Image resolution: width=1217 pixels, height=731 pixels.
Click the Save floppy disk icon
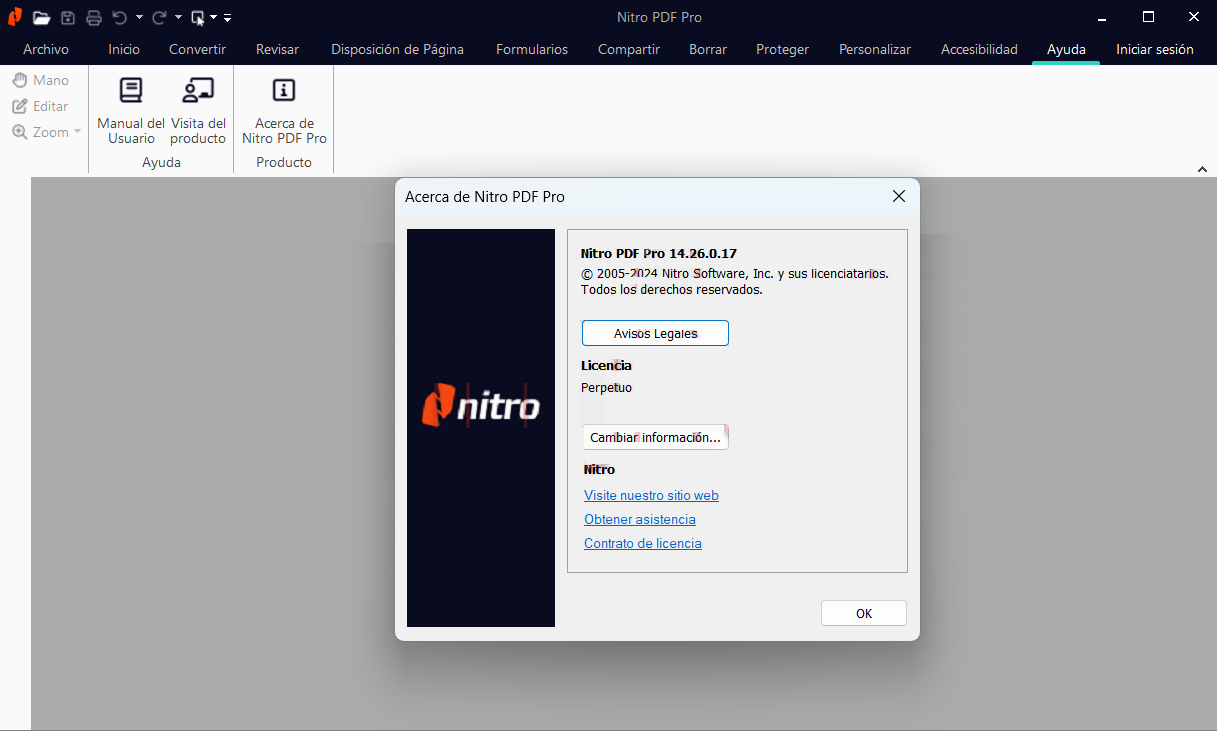(x=68, y=17)
